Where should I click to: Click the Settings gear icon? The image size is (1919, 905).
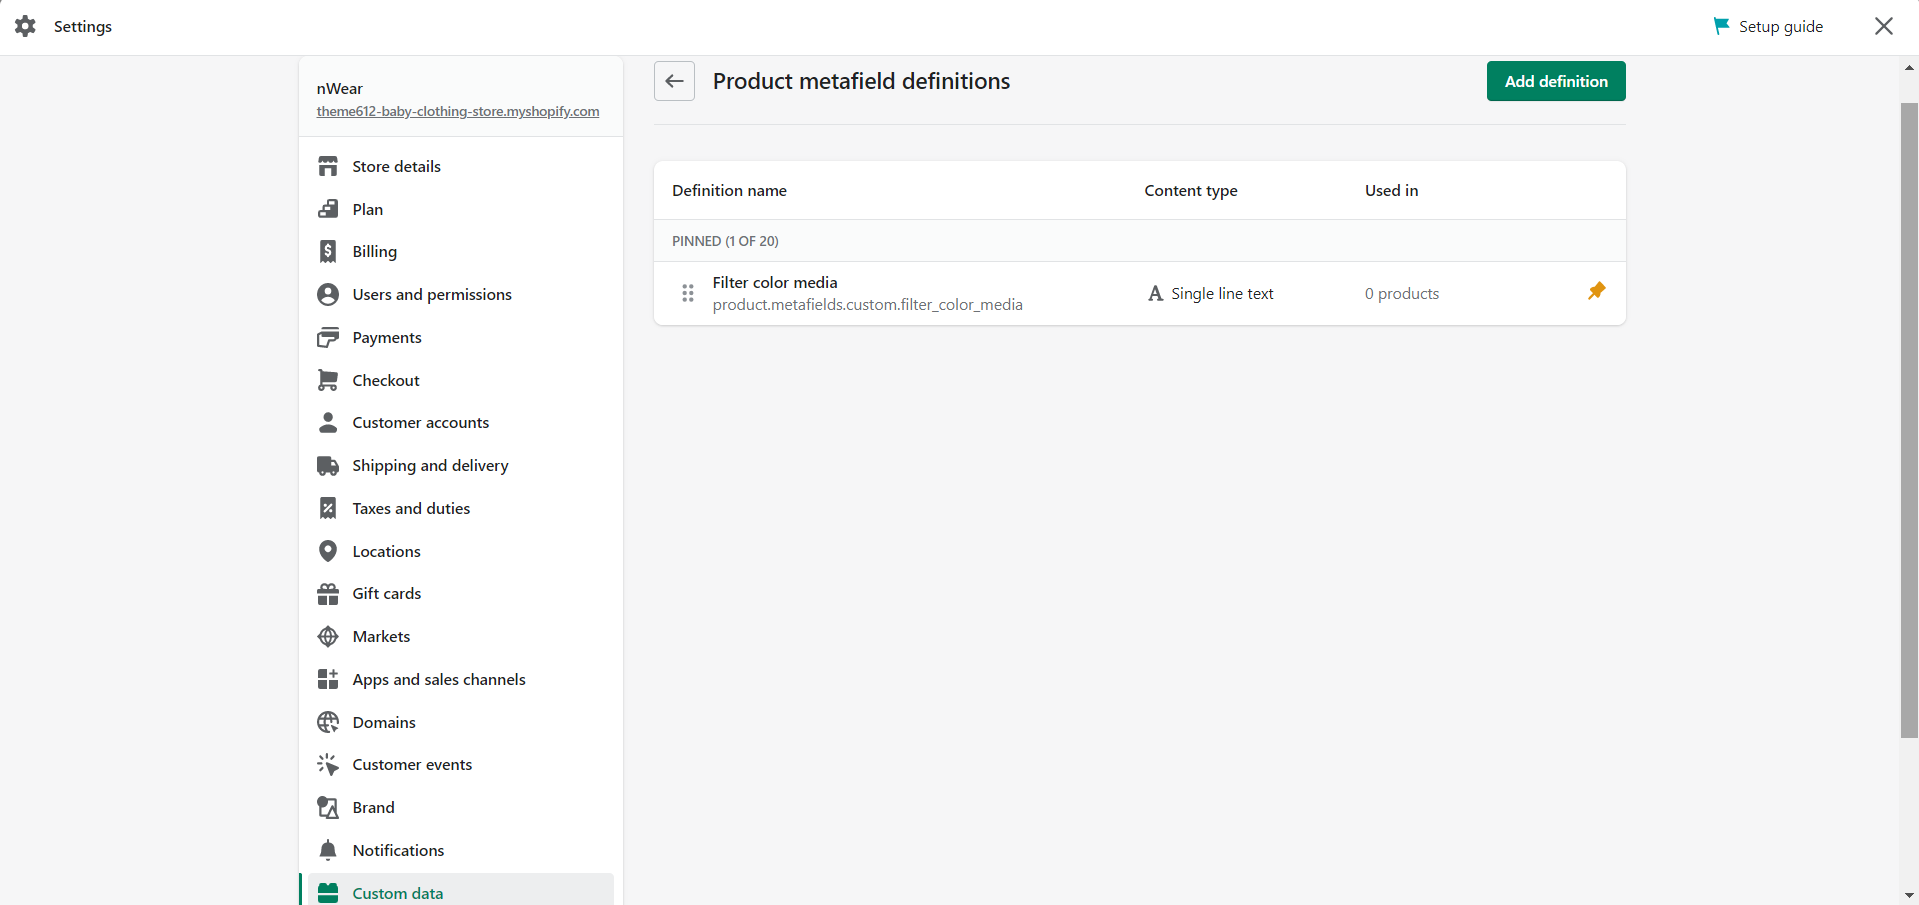point(26,26)
